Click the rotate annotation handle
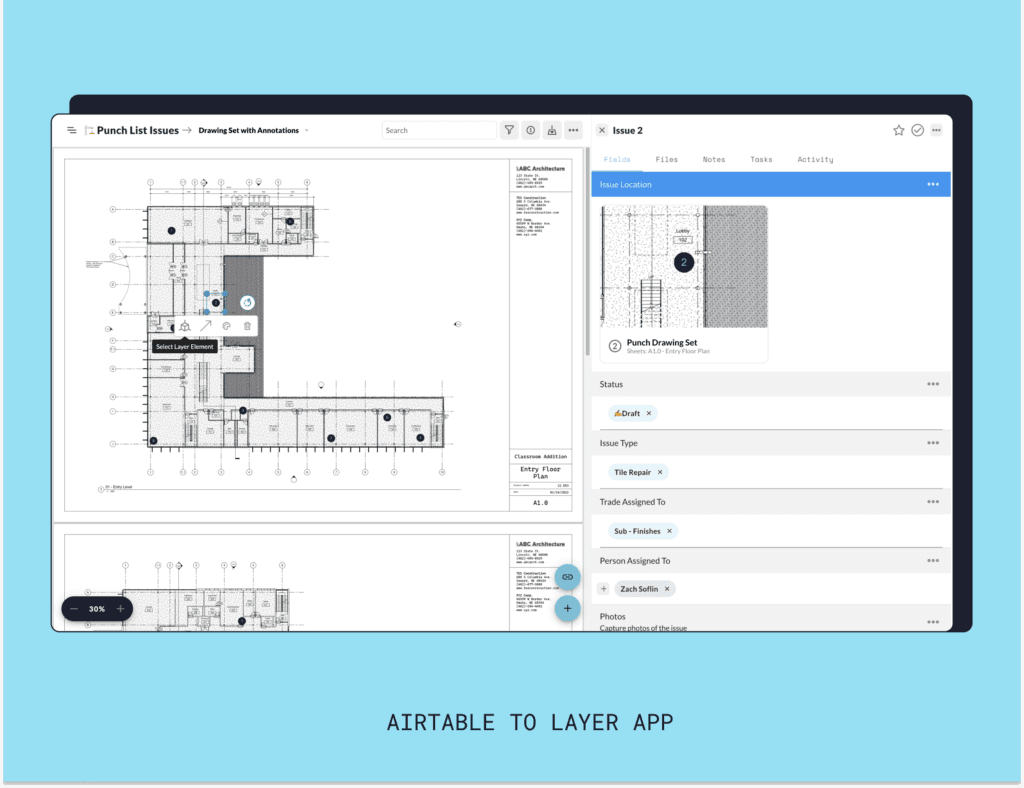 [x=247, y=302]
